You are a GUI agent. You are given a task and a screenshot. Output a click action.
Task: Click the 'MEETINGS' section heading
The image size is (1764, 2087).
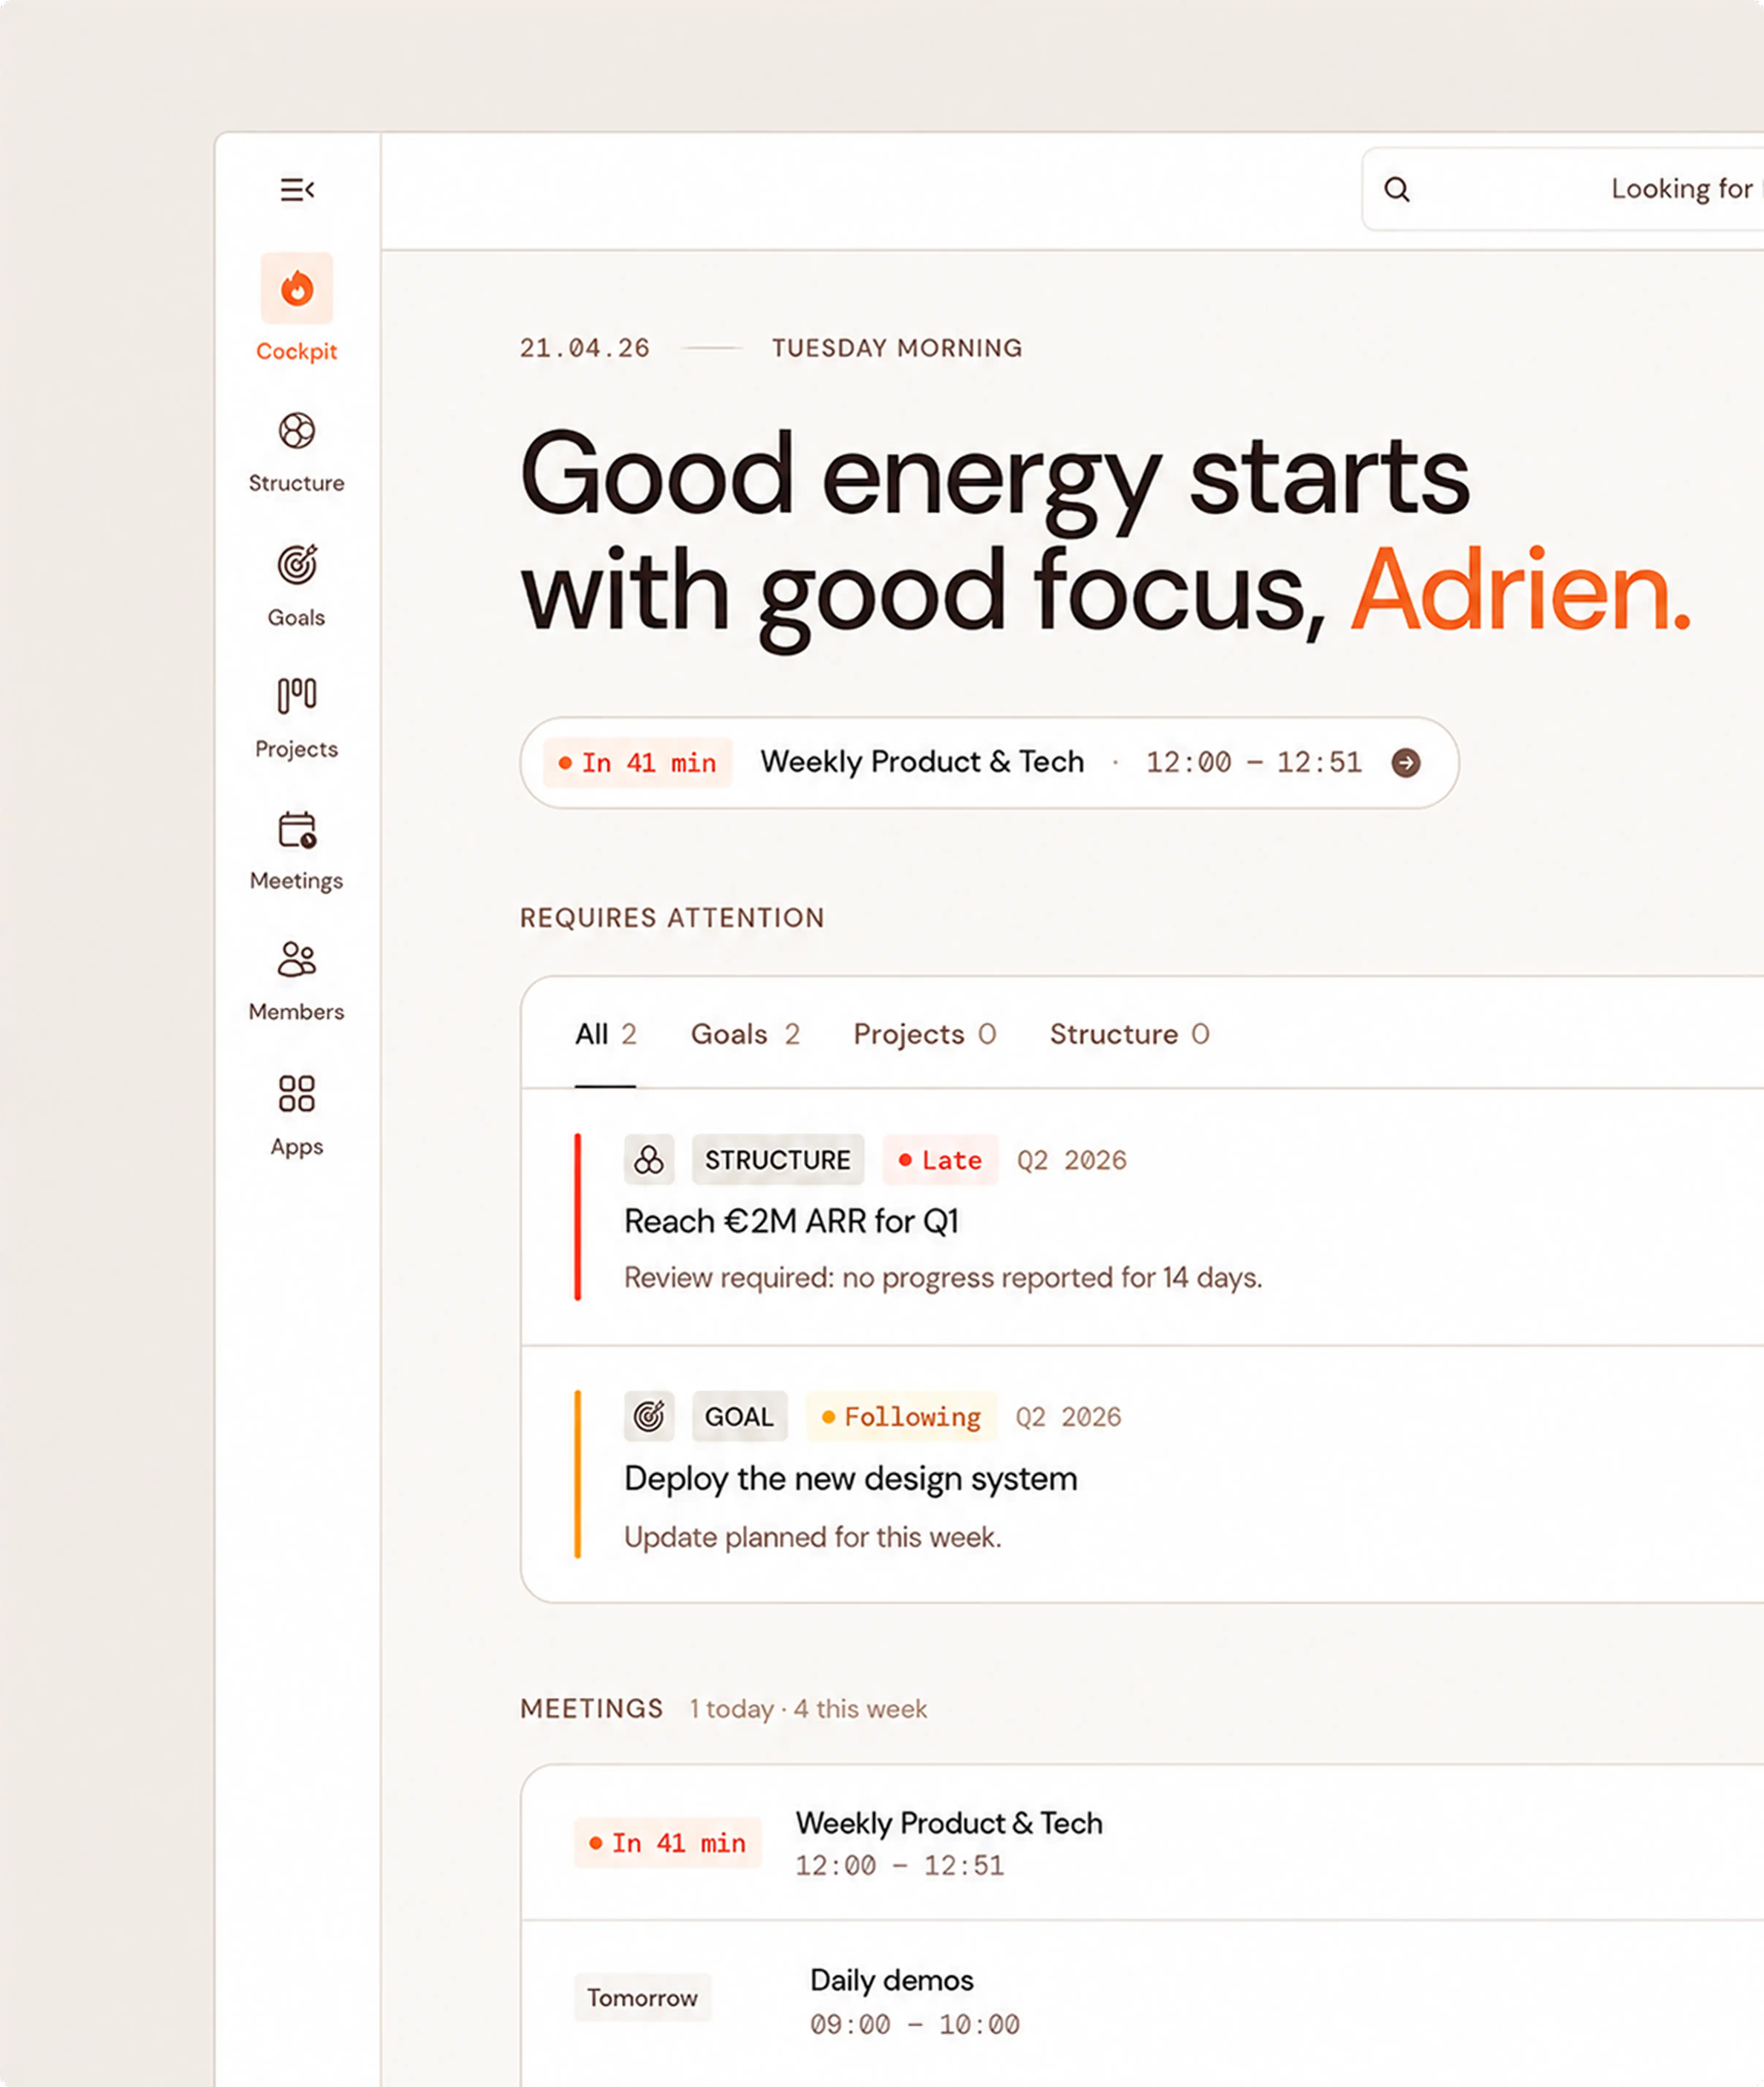[592, 1709]
